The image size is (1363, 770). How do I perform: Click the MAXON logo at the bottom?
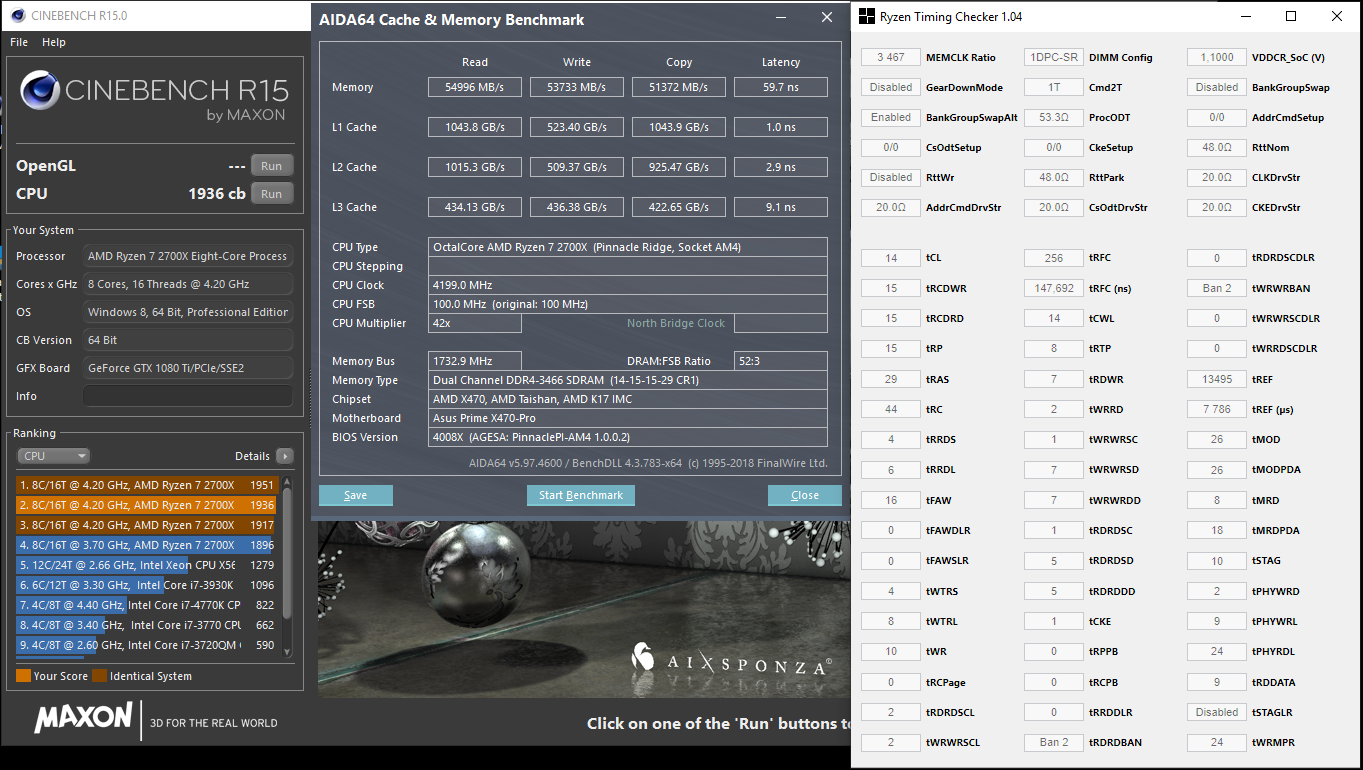83,718
